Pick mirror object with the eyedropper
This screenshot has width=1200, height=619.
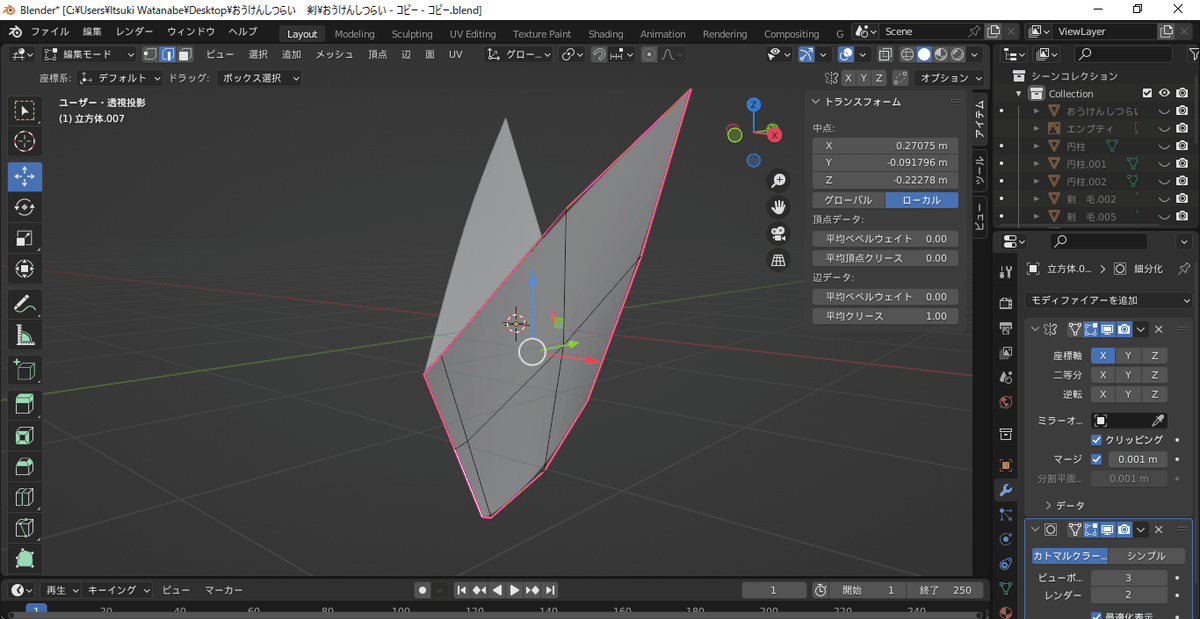pyautogui.click(x=1158, y=421)
